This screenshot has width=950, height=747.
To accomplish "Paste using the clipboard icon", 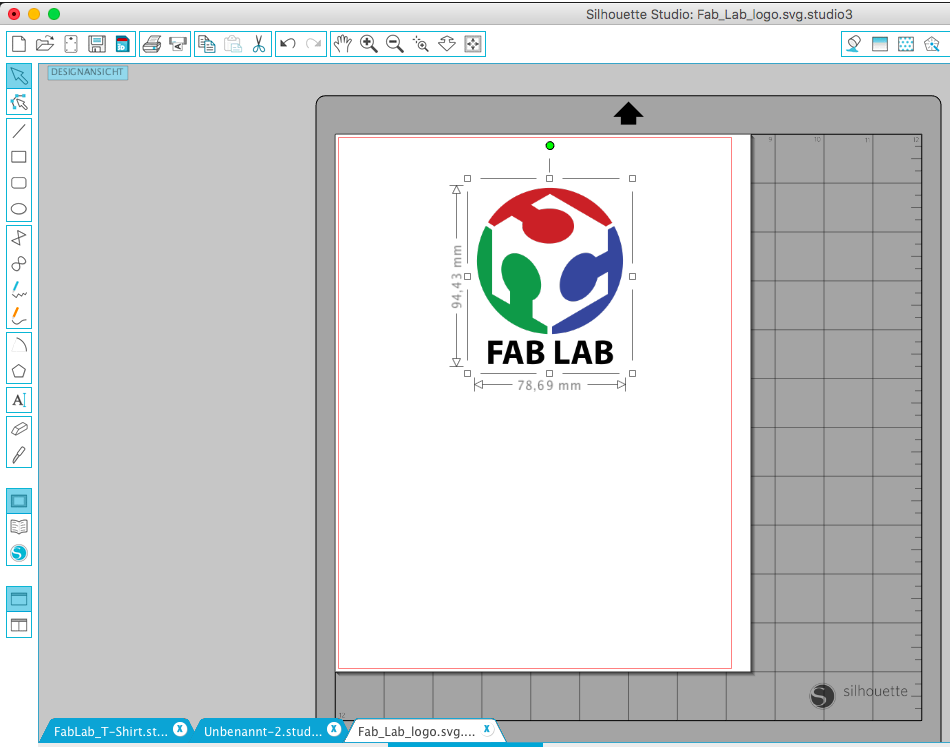I will coord(233,44).
